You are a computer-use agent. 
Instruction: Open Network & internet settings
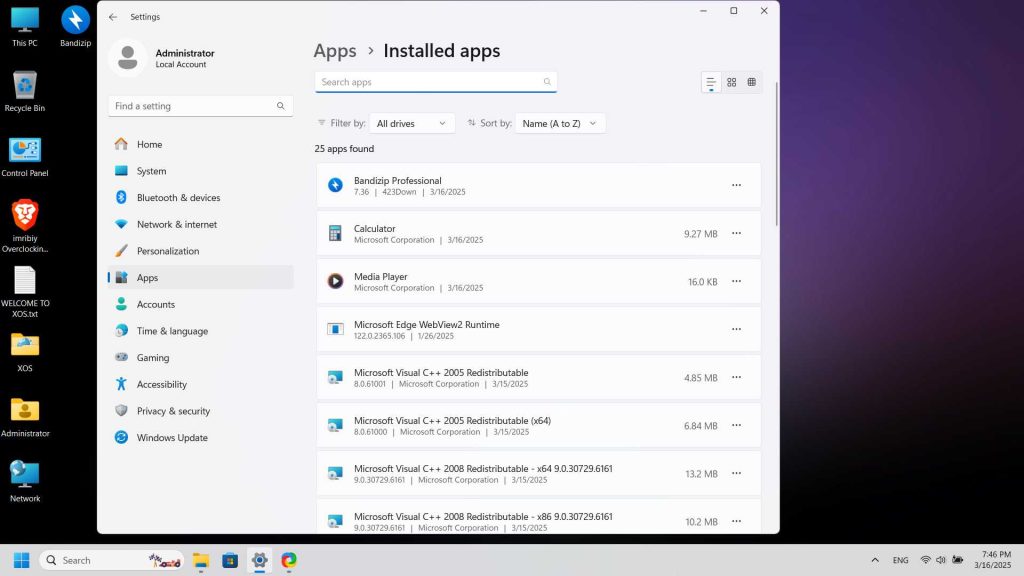pos(200,225)
